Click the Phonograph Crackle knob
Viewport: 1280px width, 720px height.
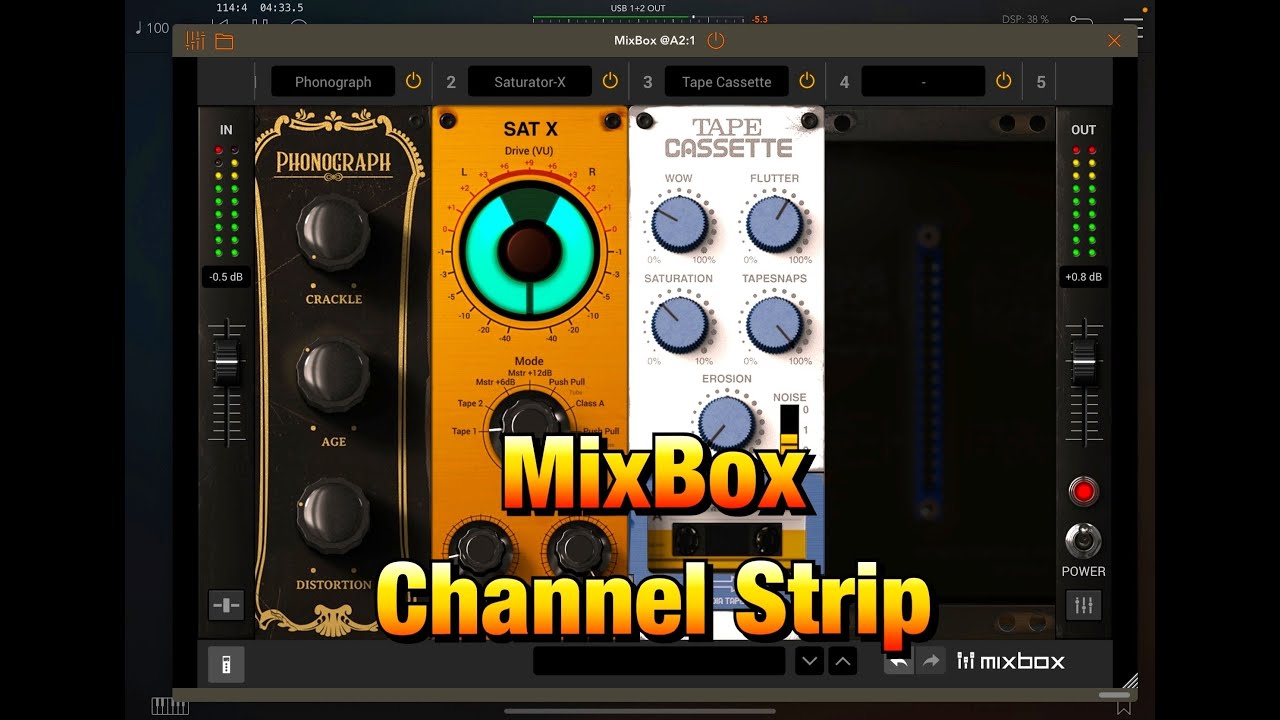pos(333,232)
